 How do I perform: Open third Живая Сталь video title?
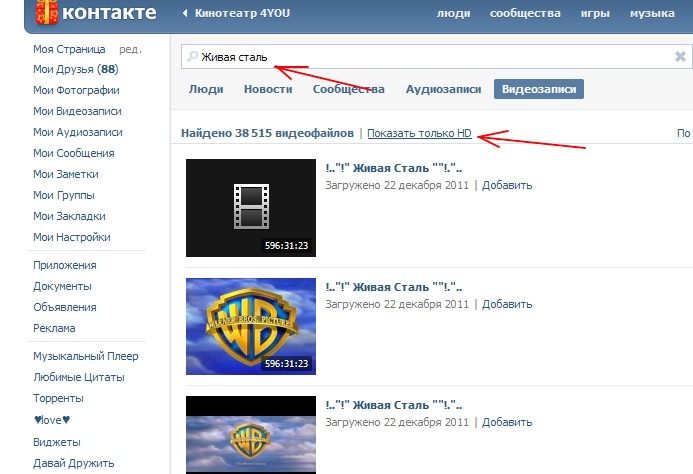pyautogui.click(x=394, y=405)
